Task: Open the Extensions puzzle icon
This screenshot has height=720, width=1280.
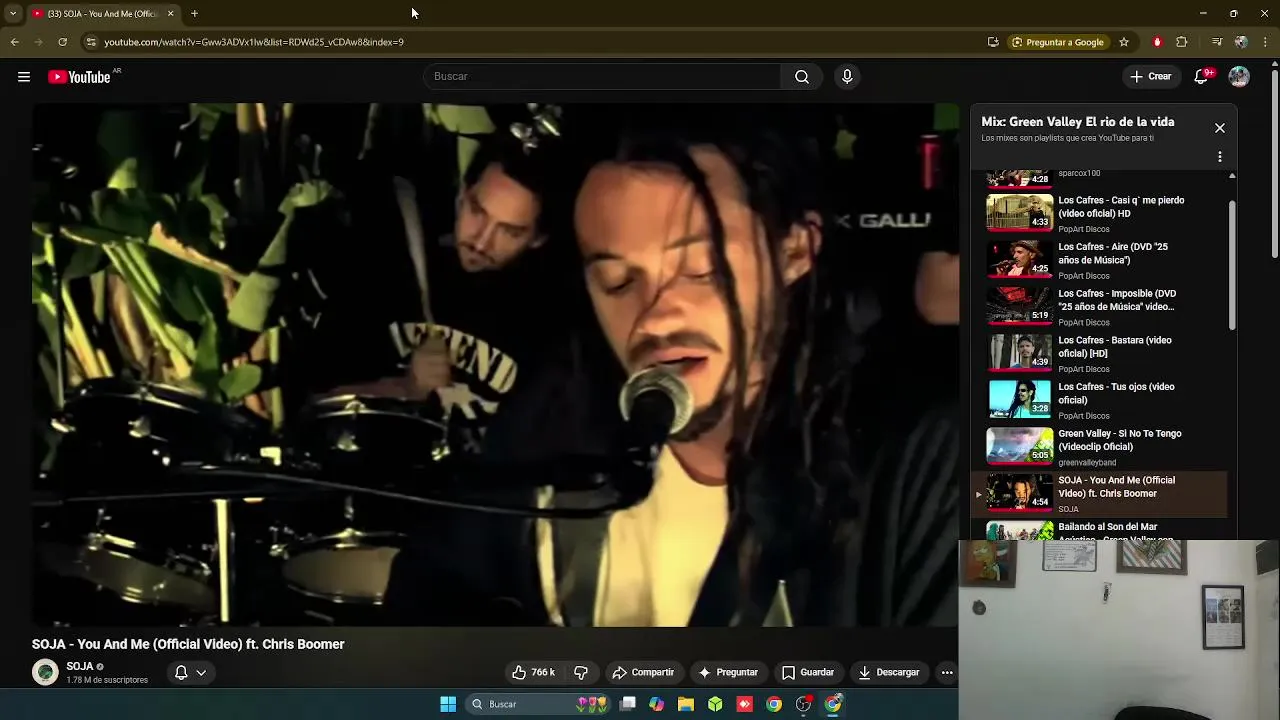Action: pyautogui.click(x=1182, y=42)
